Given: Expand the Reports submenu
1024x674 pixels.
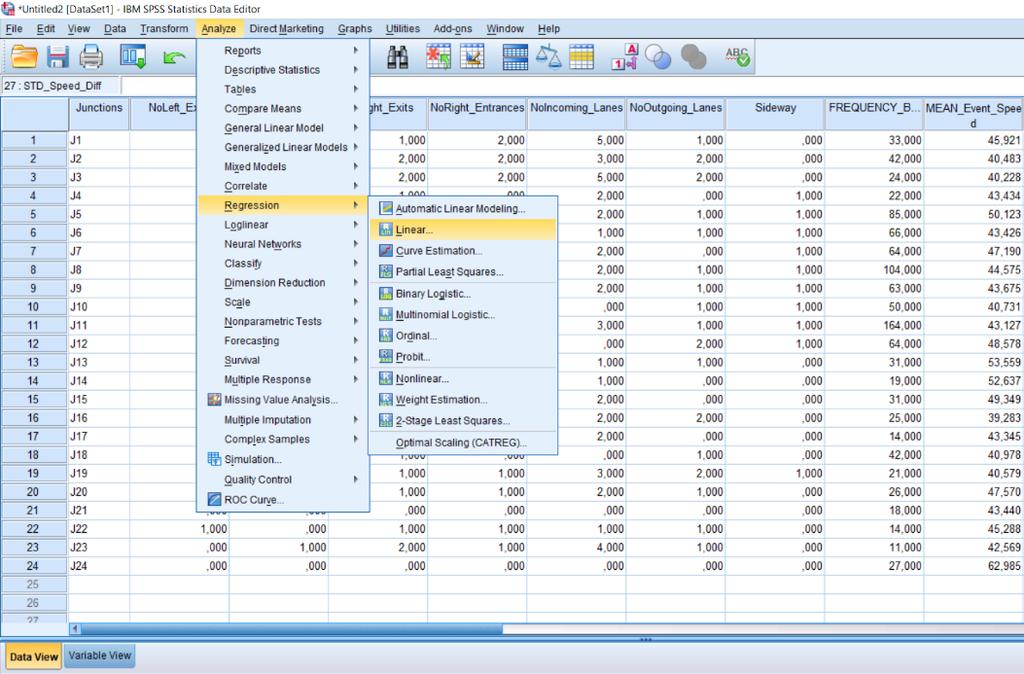Looking at the screenshot, I should (x=283, y=50).
